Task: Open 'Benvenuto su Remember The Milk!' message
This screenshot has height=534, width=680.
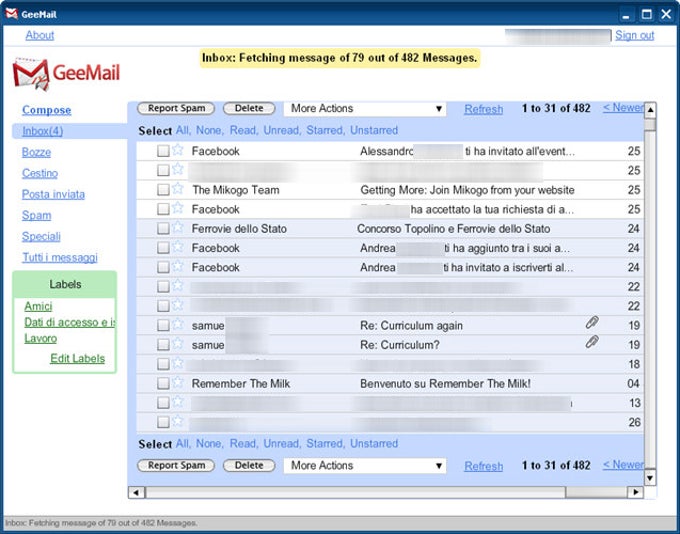Action: pyautogui.click(x=445, y=383)
